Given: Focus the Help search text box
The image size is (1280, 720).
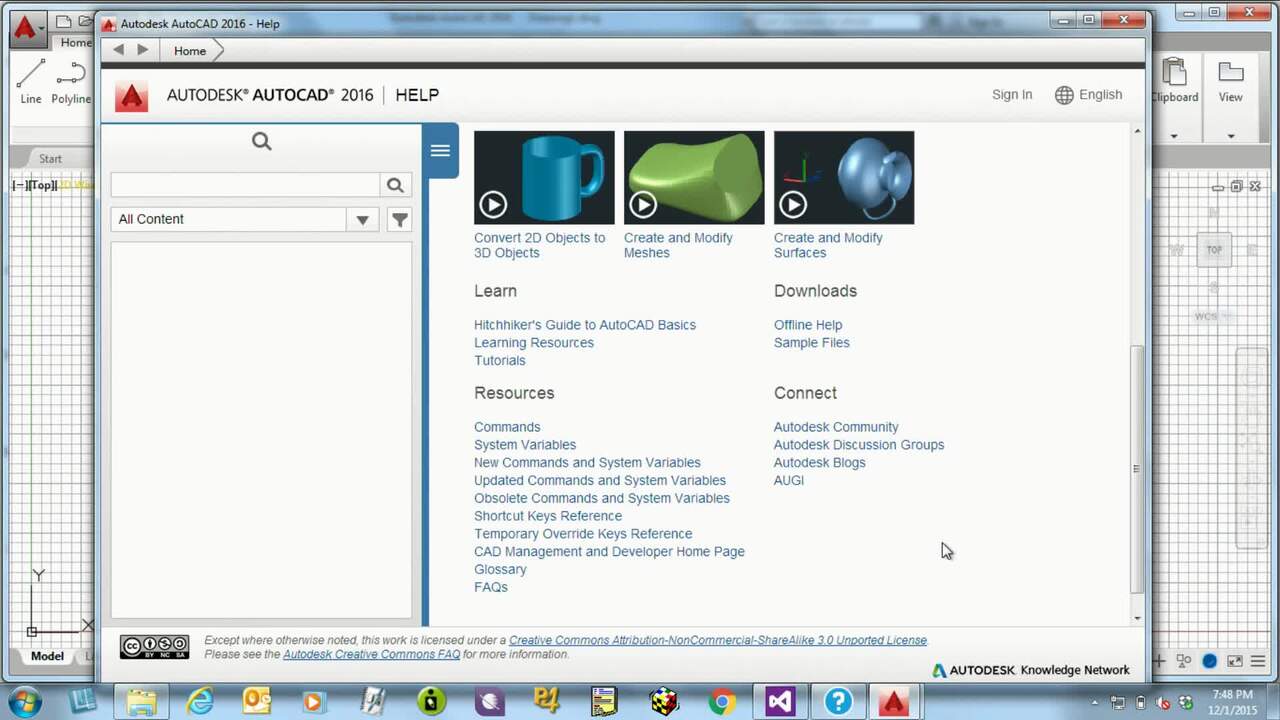Looking at the screenshot, I should [x=246, y=185].
